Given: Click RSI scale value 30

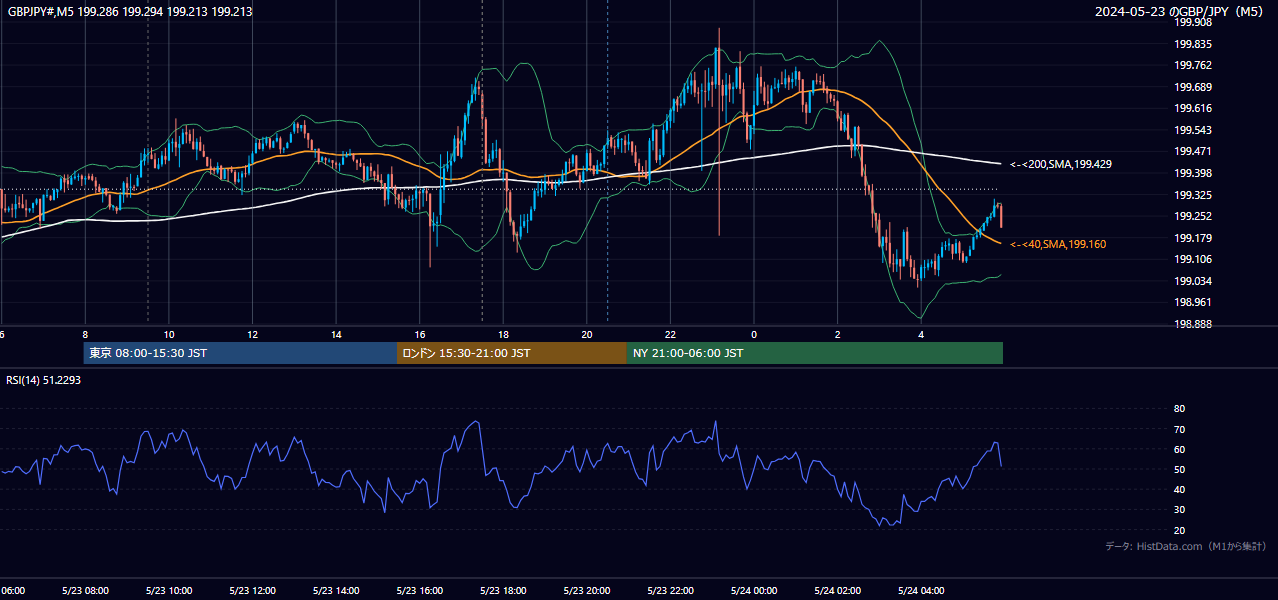Looking at the screenshot, I should coord(1179,510).
